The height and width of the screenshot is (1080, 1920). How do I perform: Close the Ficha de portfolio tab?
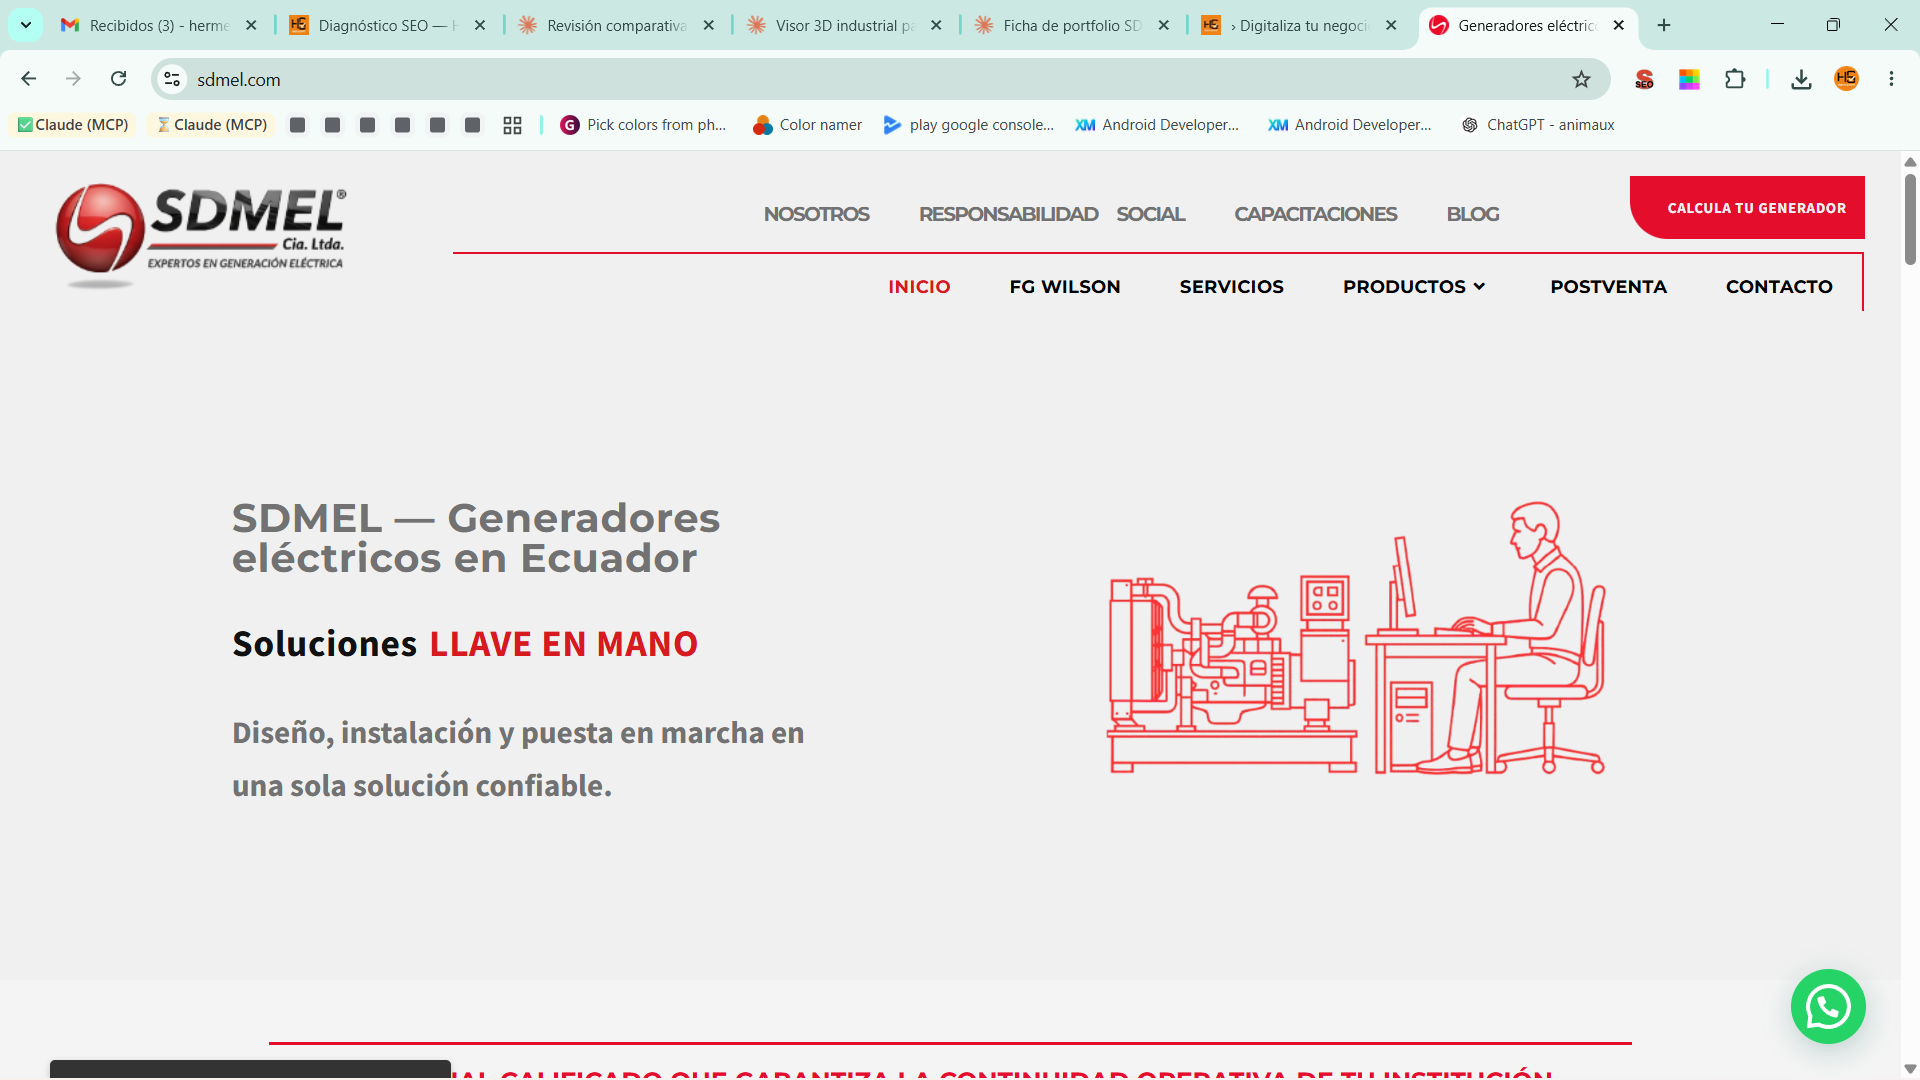pyautogui.click(x=1164, y=25)
